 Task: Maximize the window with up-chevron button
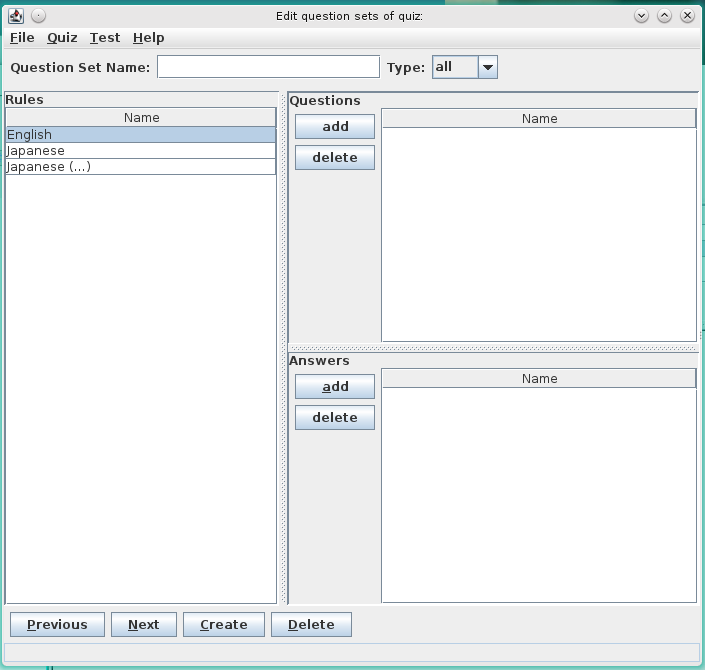pos(665,16)
